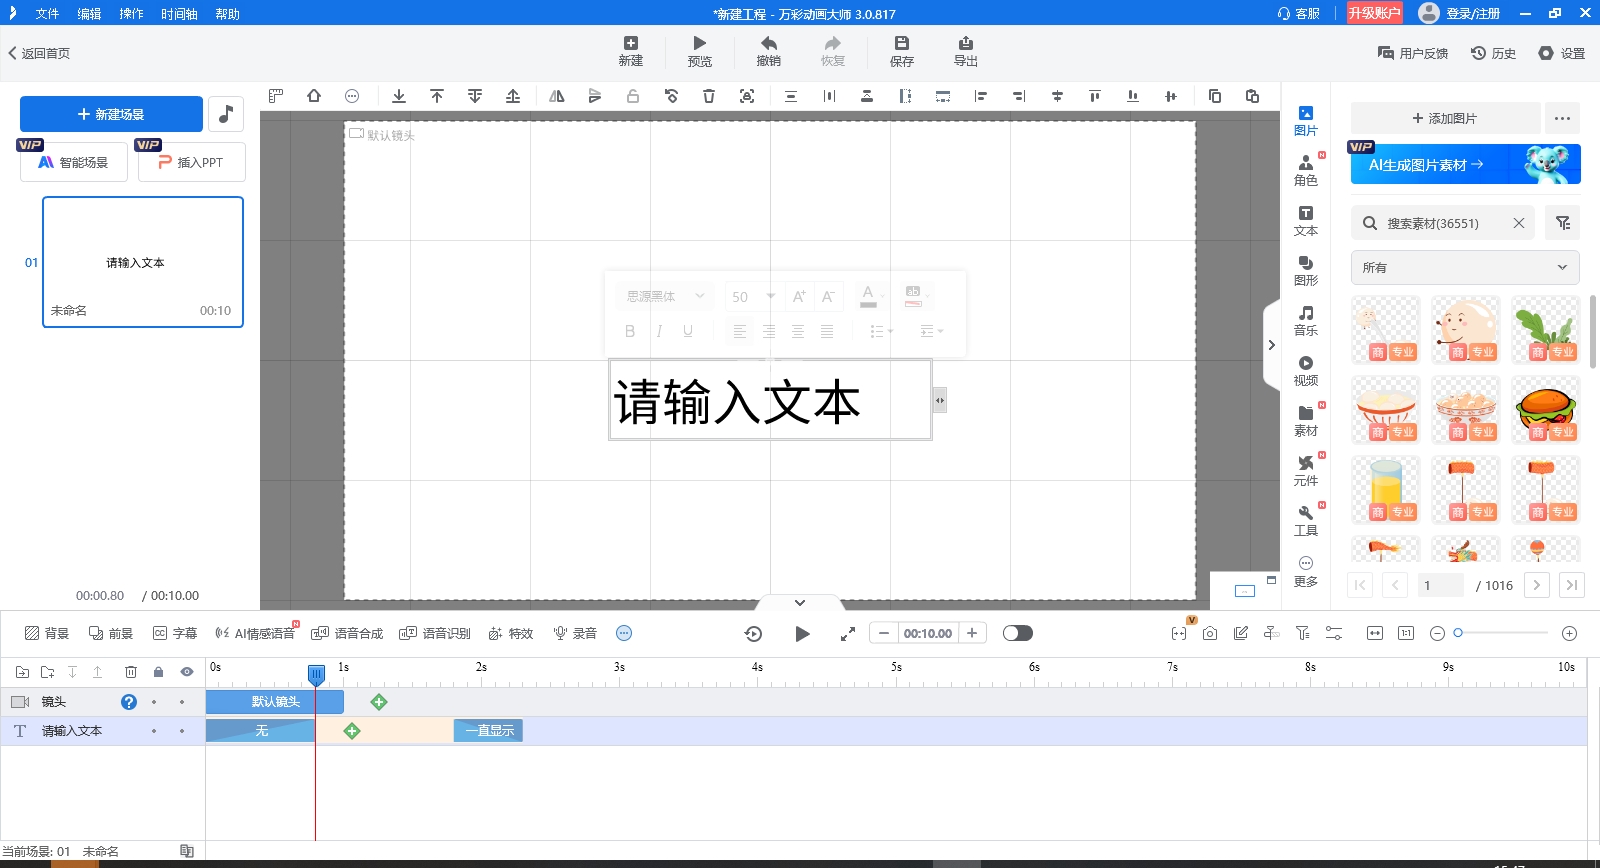Open the Music (音乐) panel in sidebar

click(x=1305, y=320)
